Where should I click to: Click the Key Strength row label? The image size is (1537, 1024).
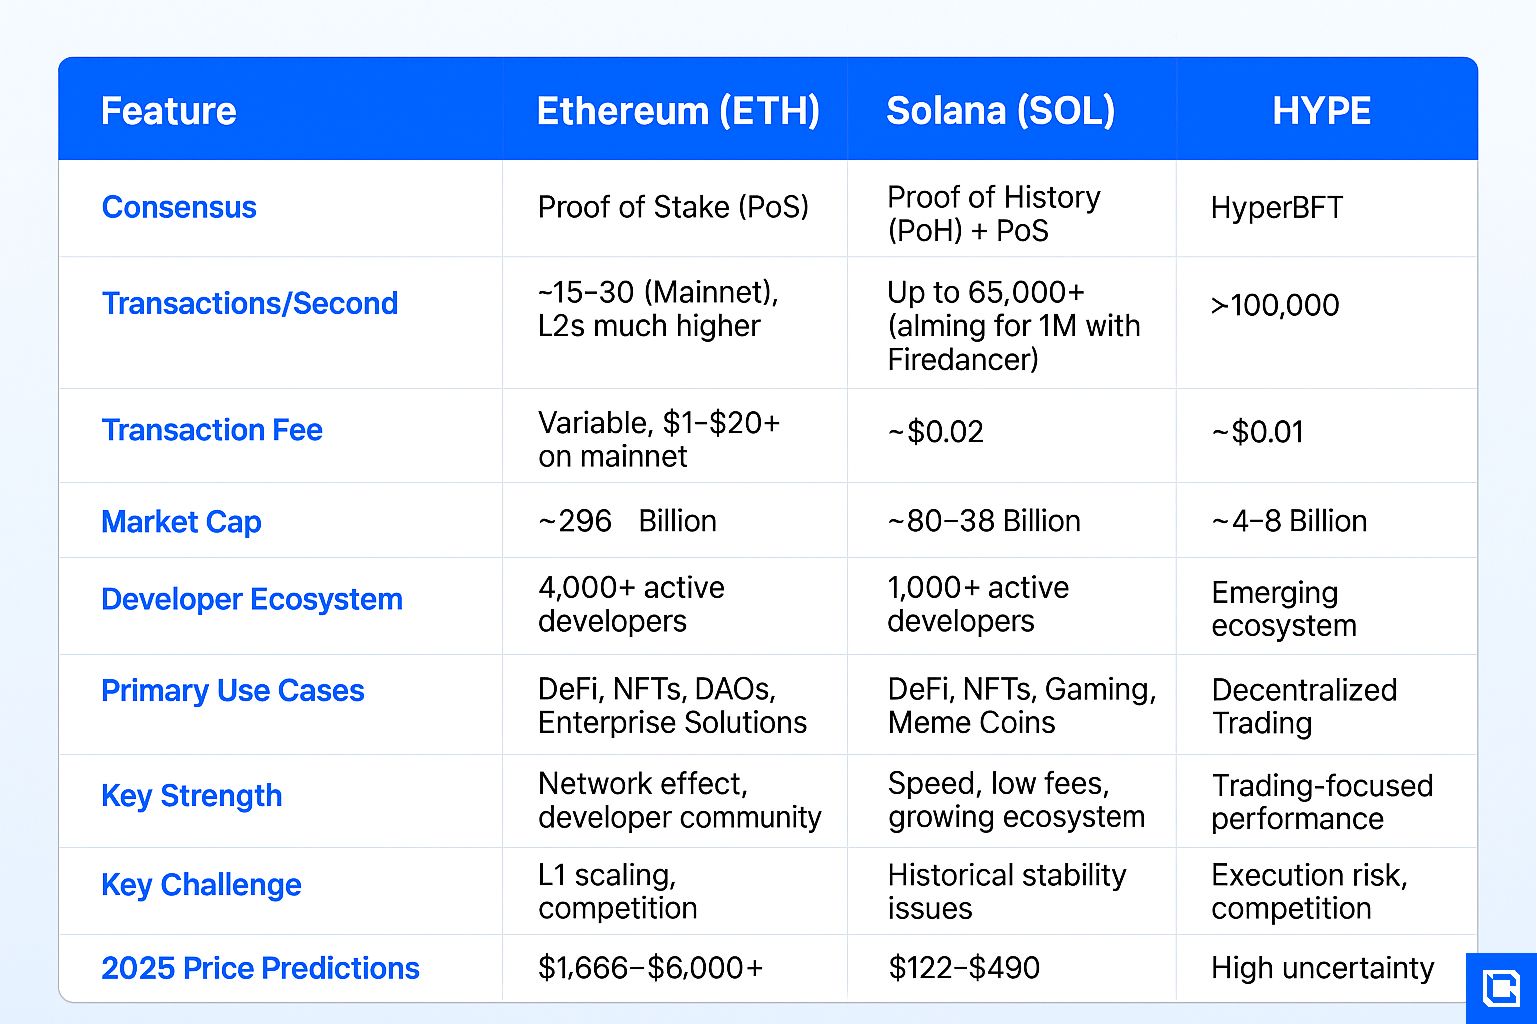pyautogui.click(x=192, y=796)
